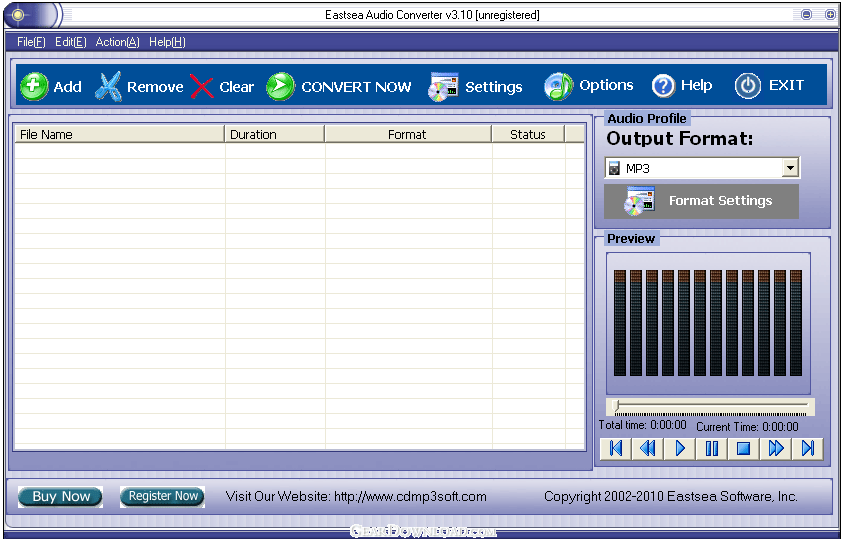
Task: Fast forward the preview playback
Action: tap(776, 448)
